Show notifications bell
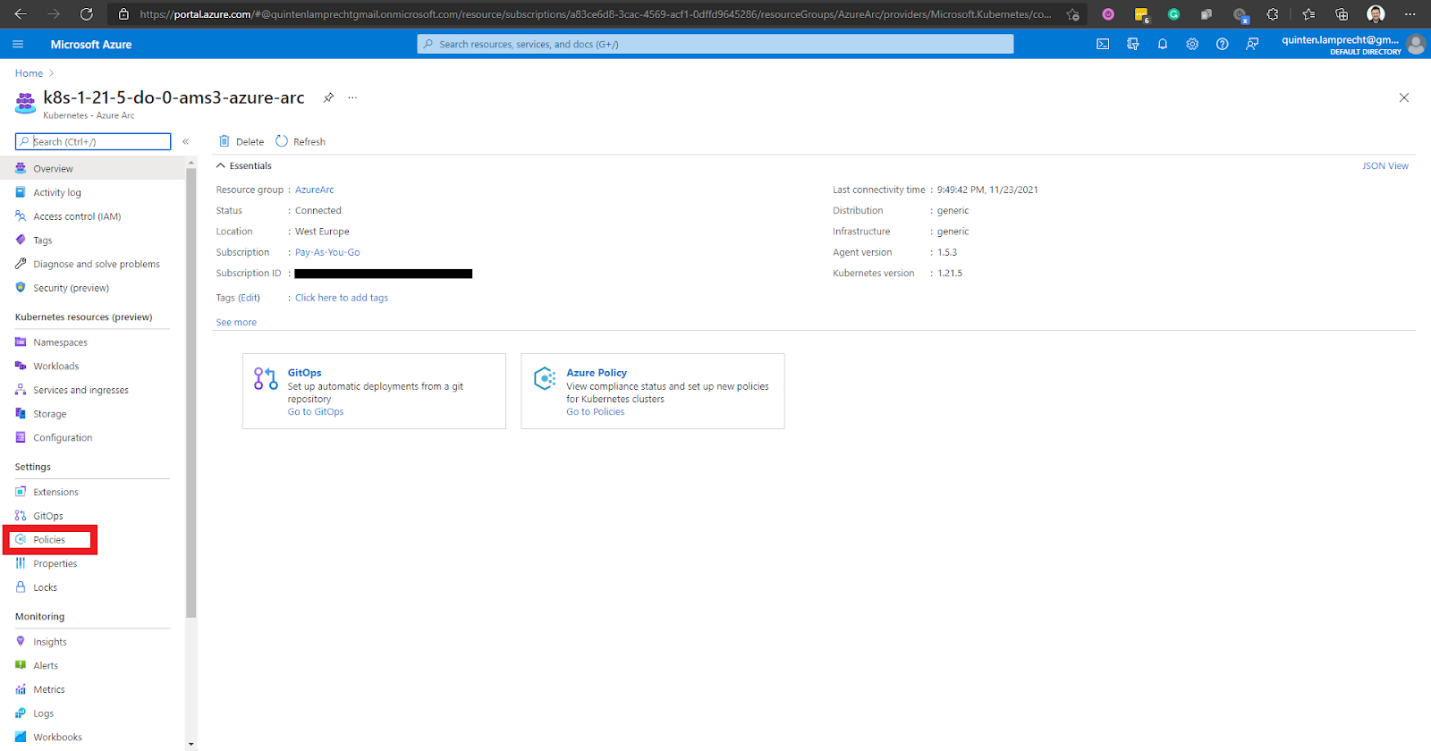This screenshot has height=751, width=1431. pyautogui.click(x=1162, y=44)
